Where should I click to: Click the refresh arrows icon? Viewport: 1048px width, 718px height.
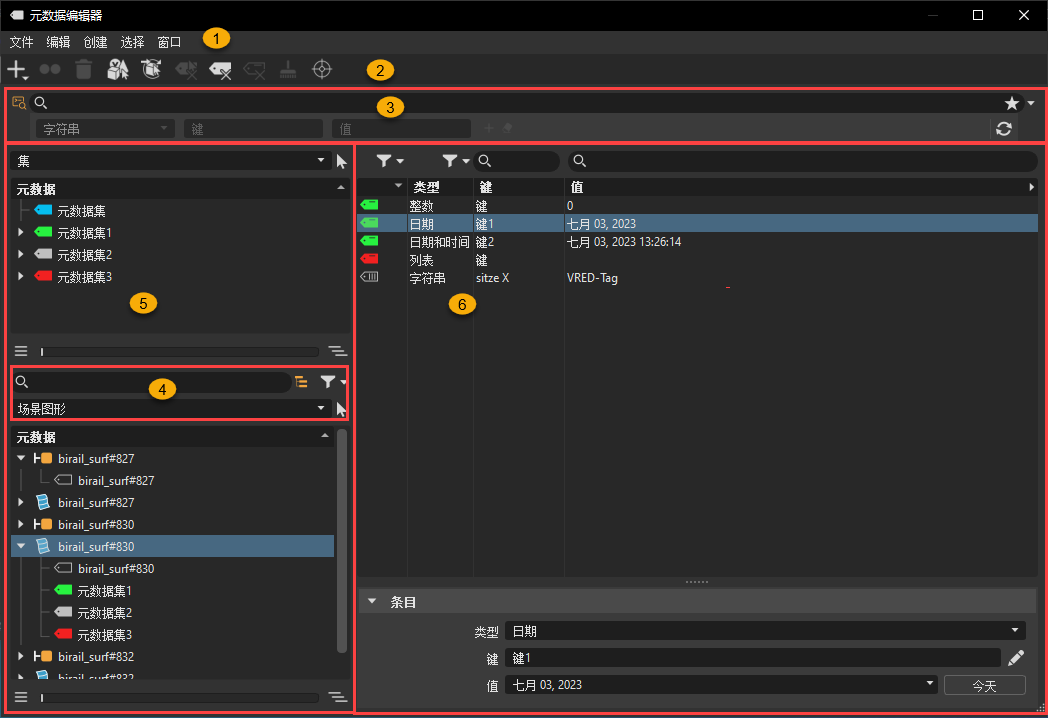(1004, 128)
